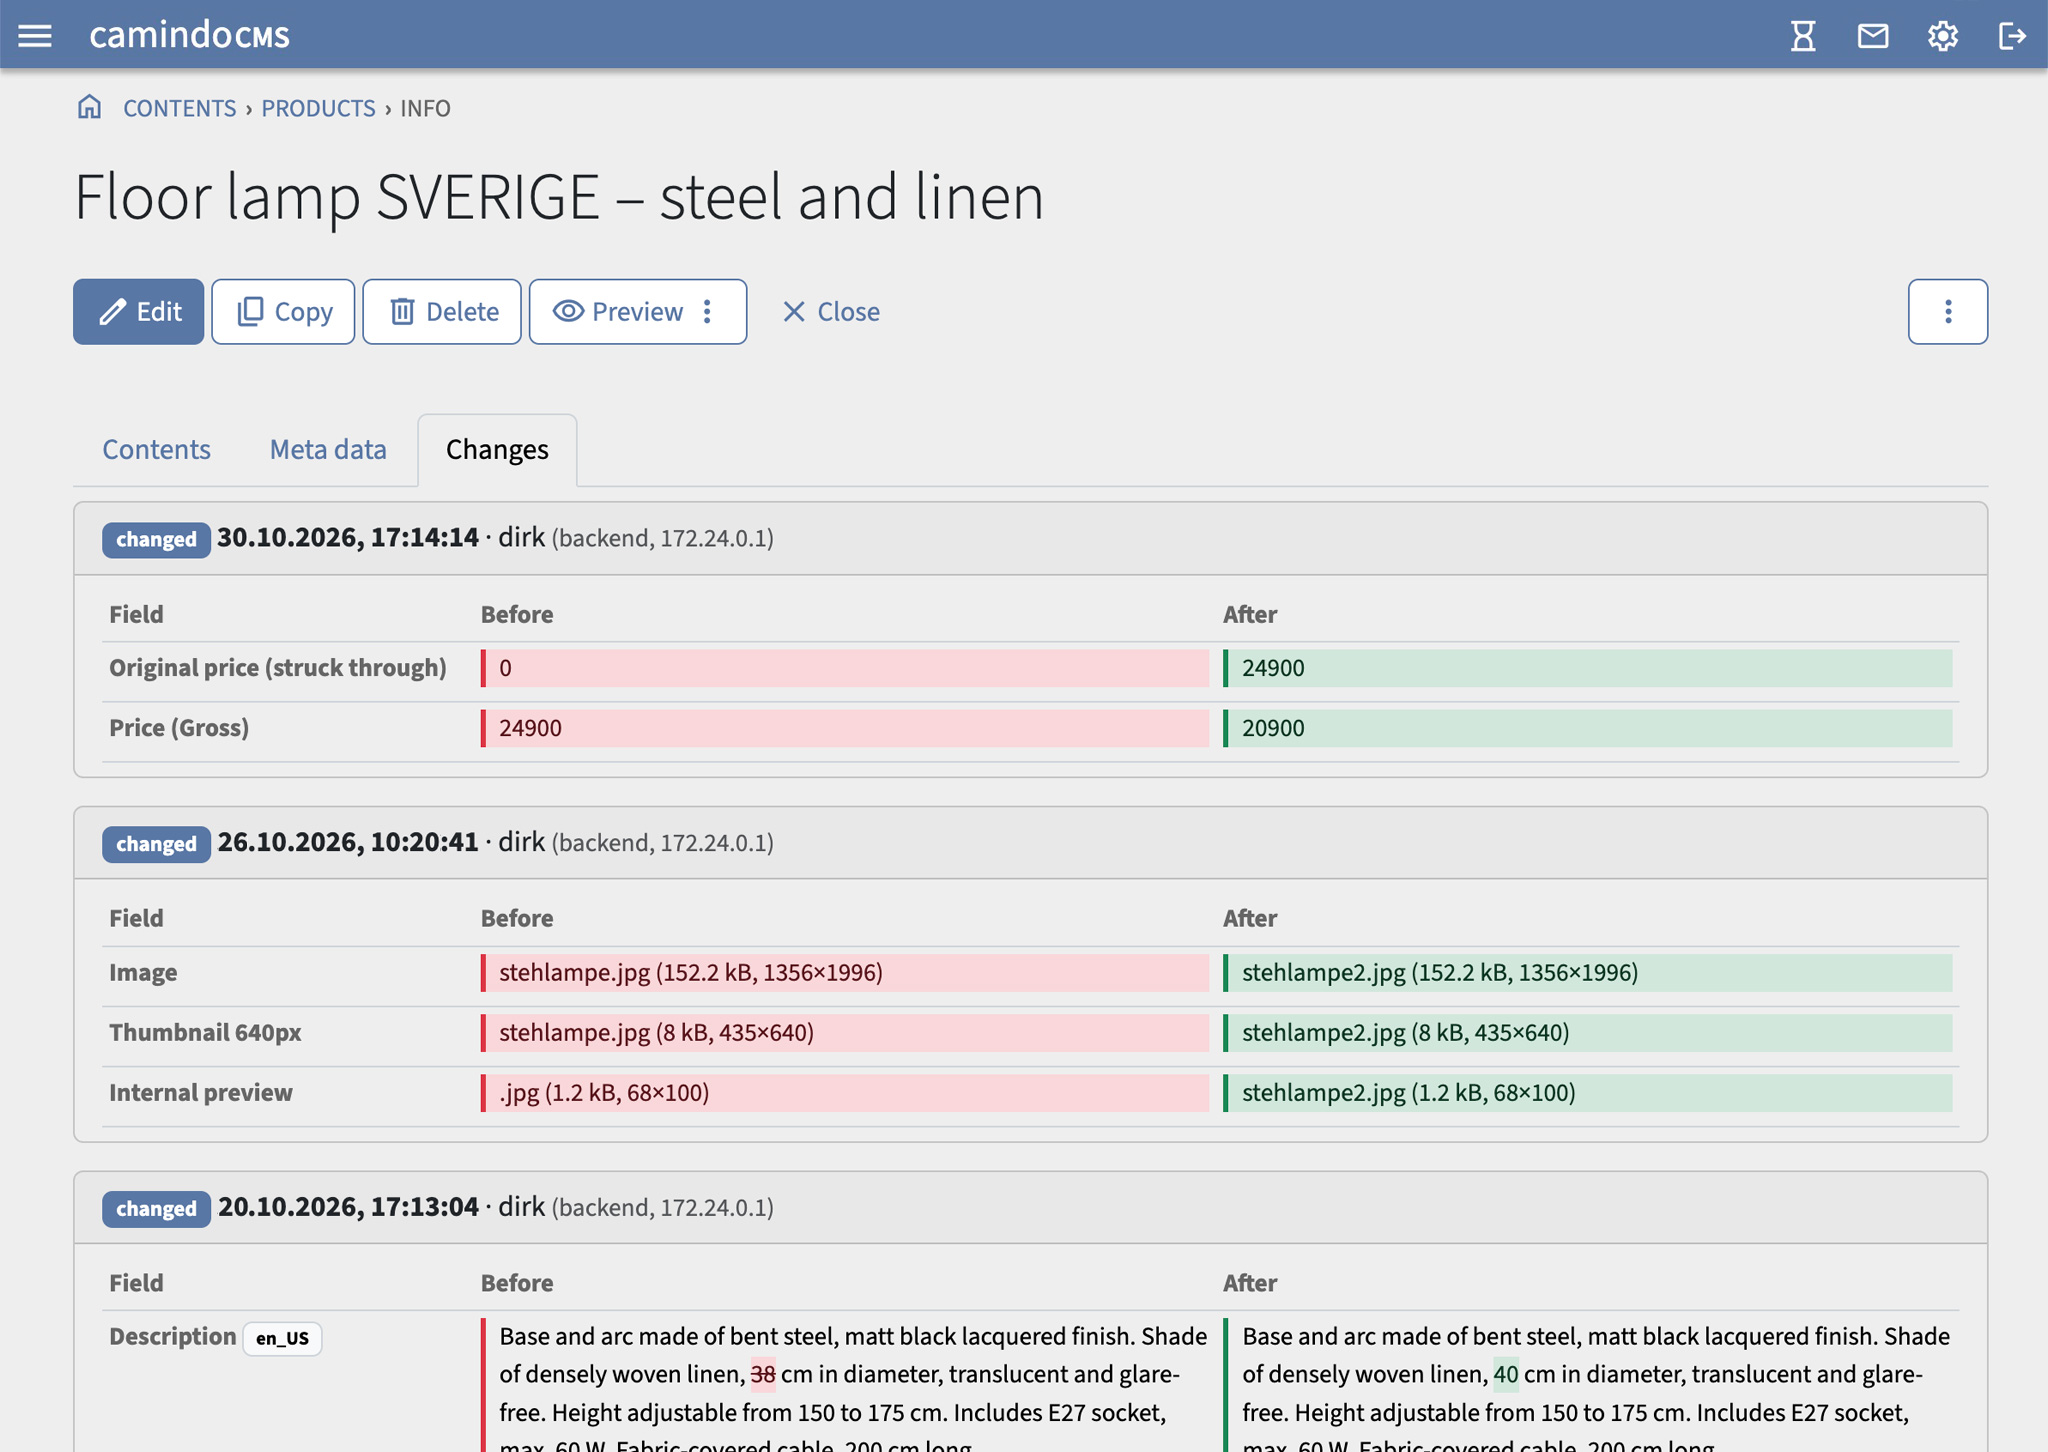Viewport: 2048px width, 1452px height.
Task: Click the hourglass icon in header
Action: tap(1803, 36)
